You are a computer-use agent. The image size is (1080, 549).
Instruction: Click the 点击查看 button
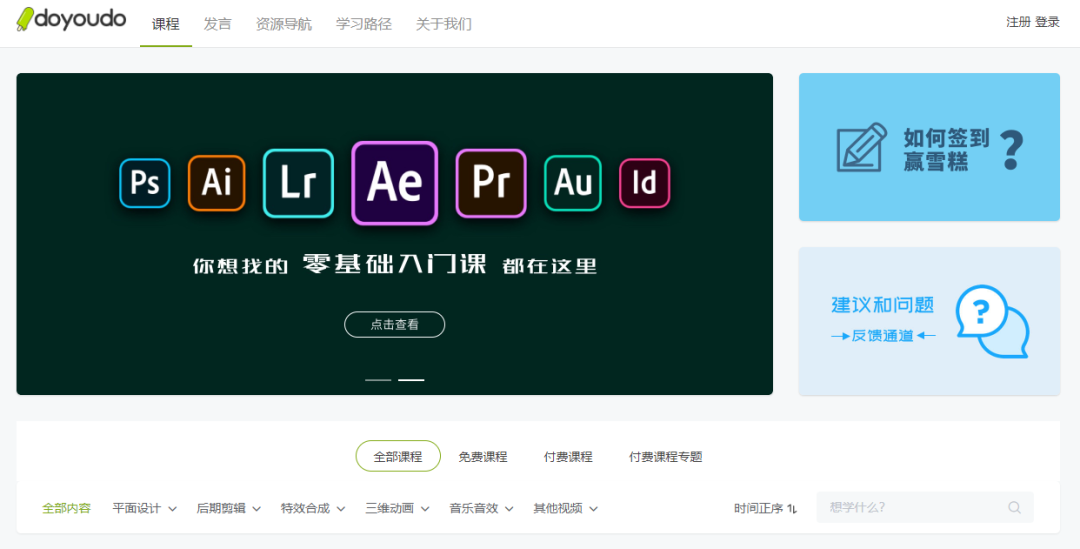(395, 324)
